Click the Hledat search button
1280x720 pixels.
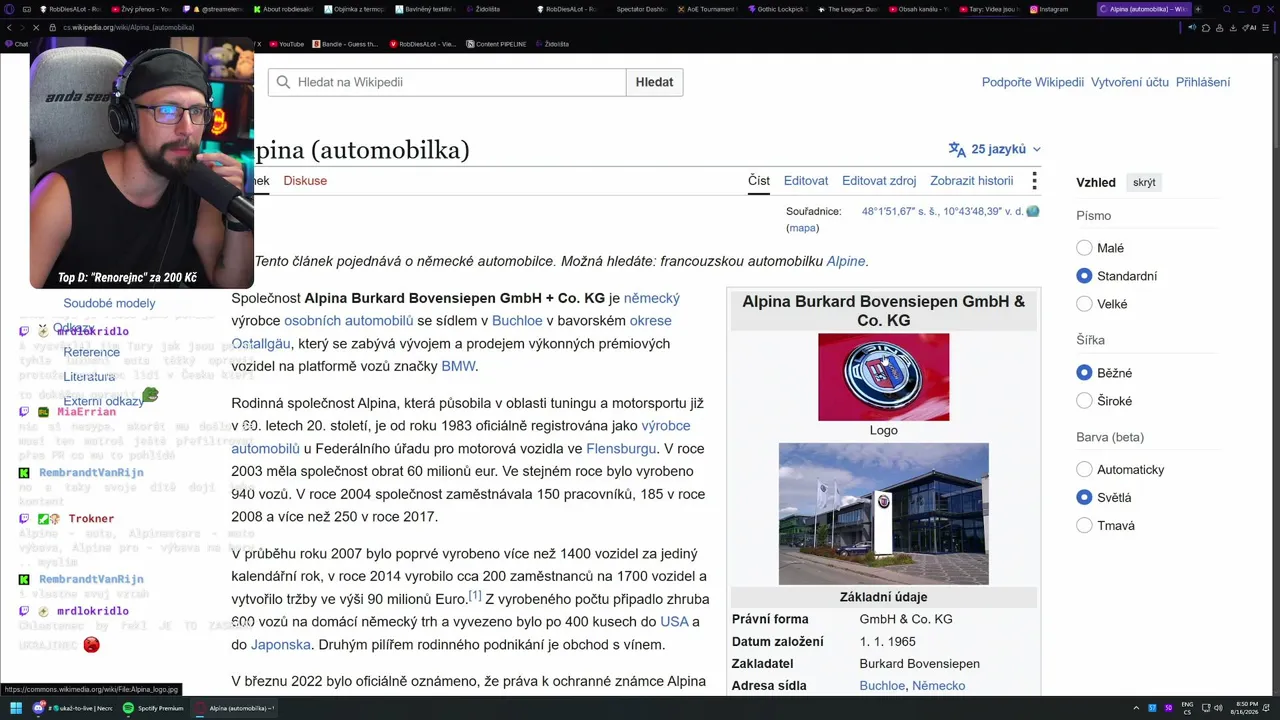tap(654, 82)
